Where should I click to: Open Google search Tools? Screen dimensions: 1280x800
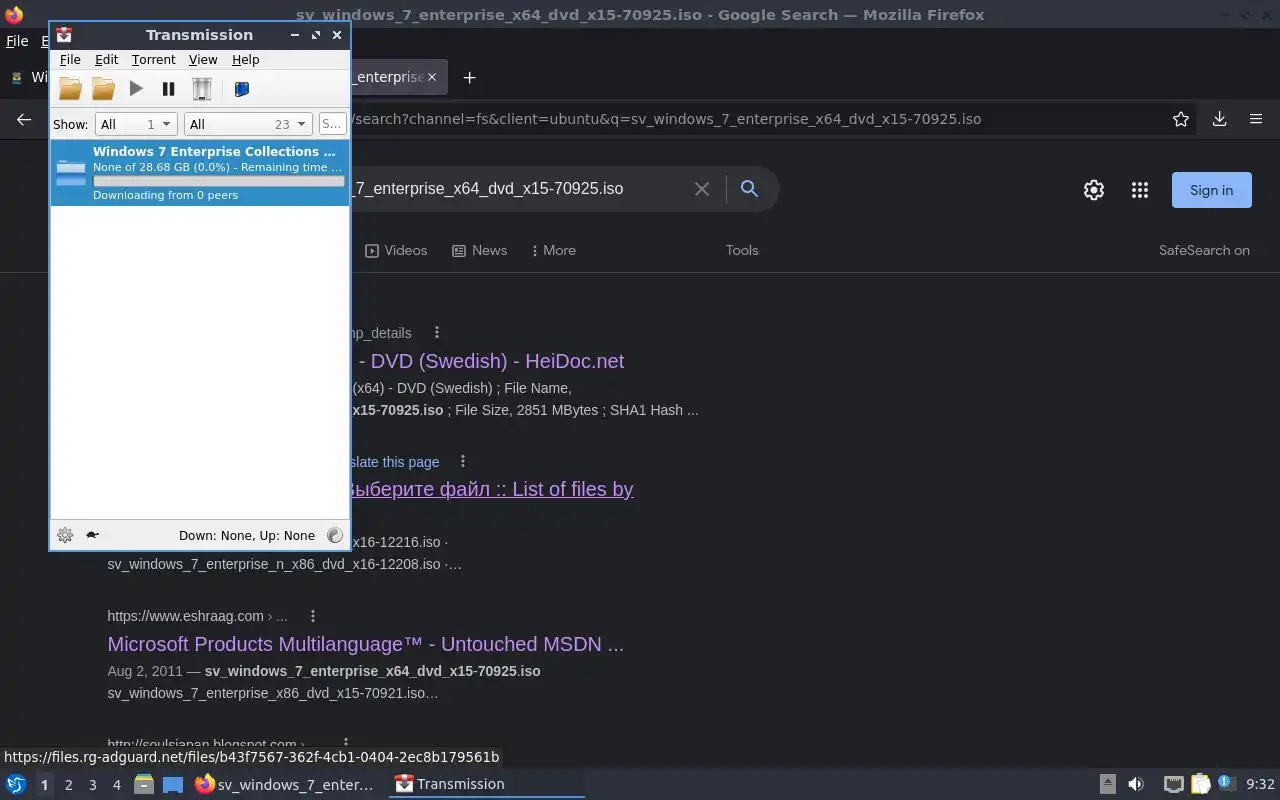click(742, 250)
